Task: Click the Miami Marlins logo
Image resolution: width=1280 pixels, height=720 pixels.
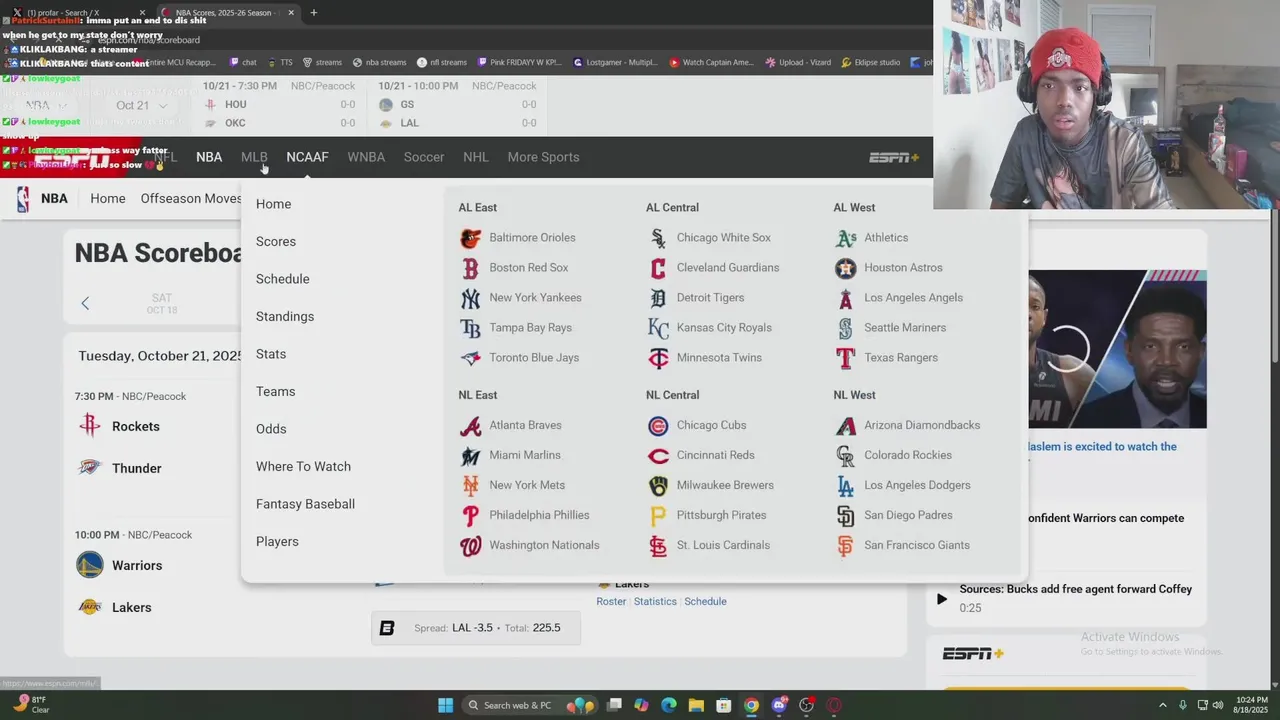Action: [470, 456]
